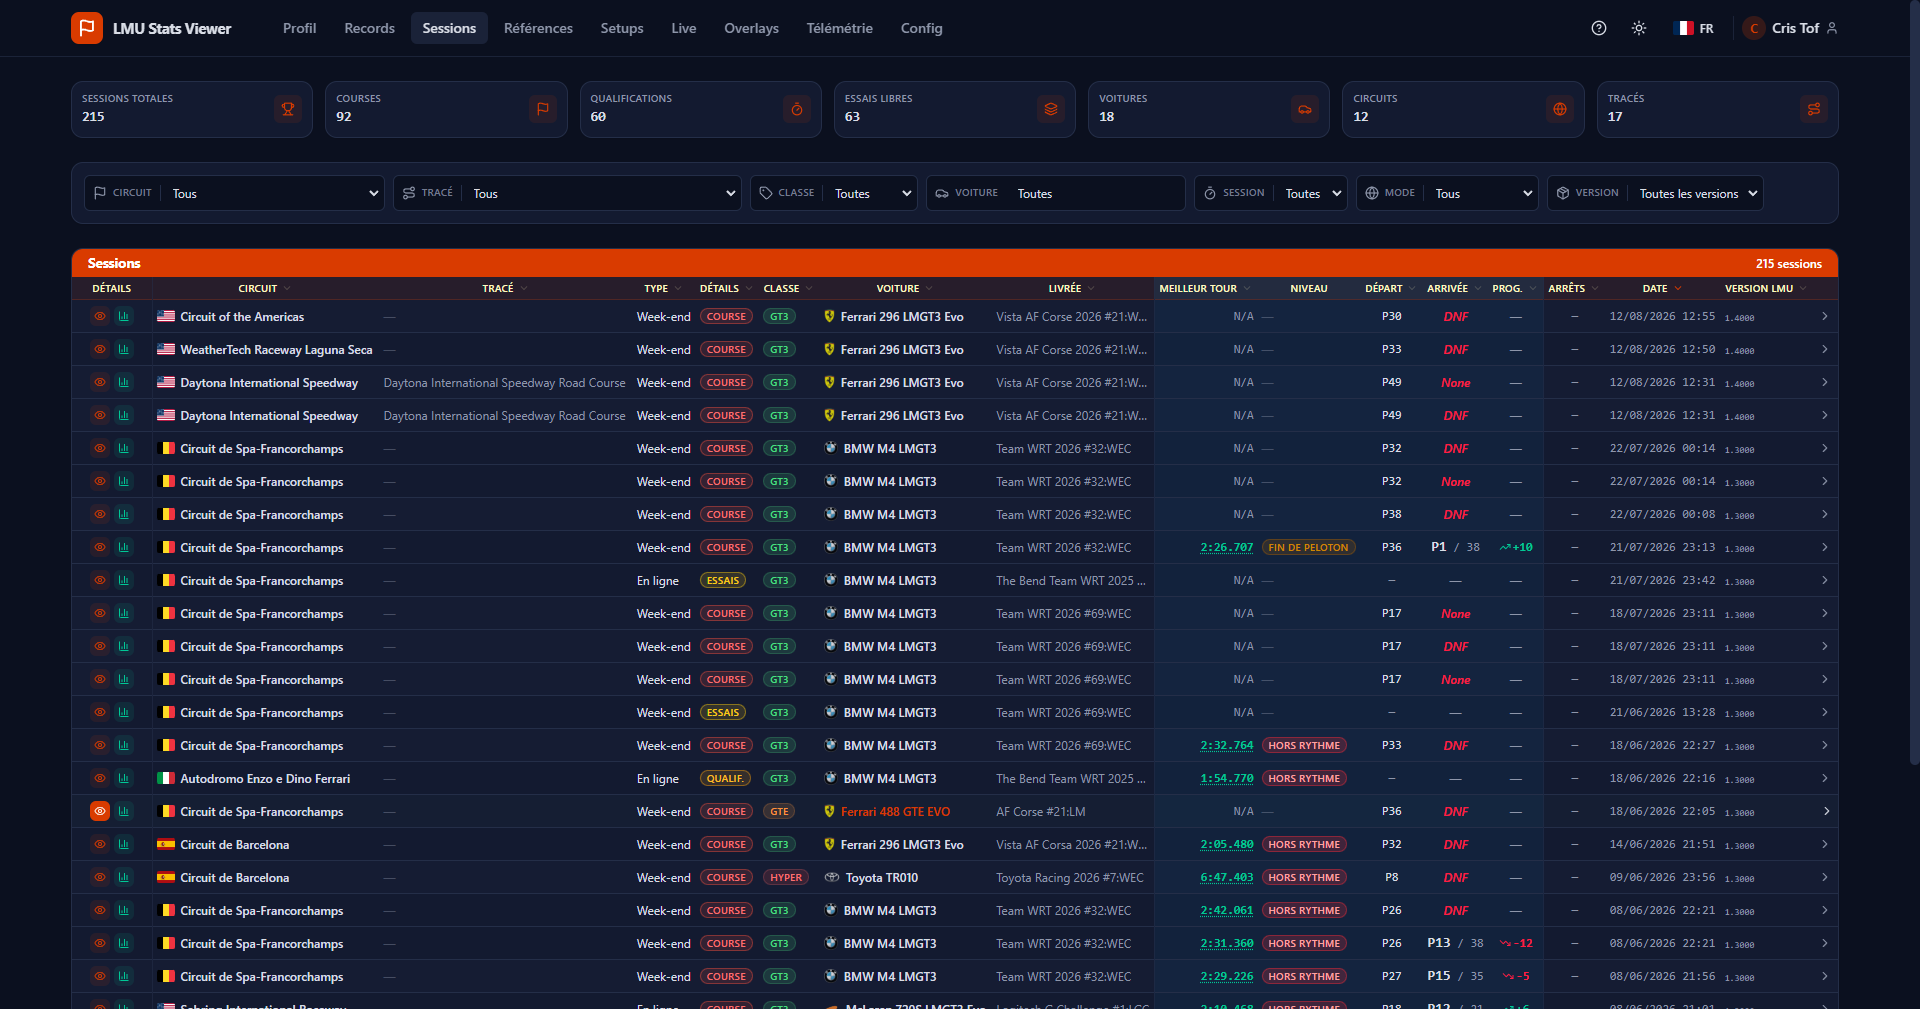This screenshot has height=1009, width=1920.
Task: Expand the Toyota TR010 row chevron
Action: click(x=1825, y=877)
